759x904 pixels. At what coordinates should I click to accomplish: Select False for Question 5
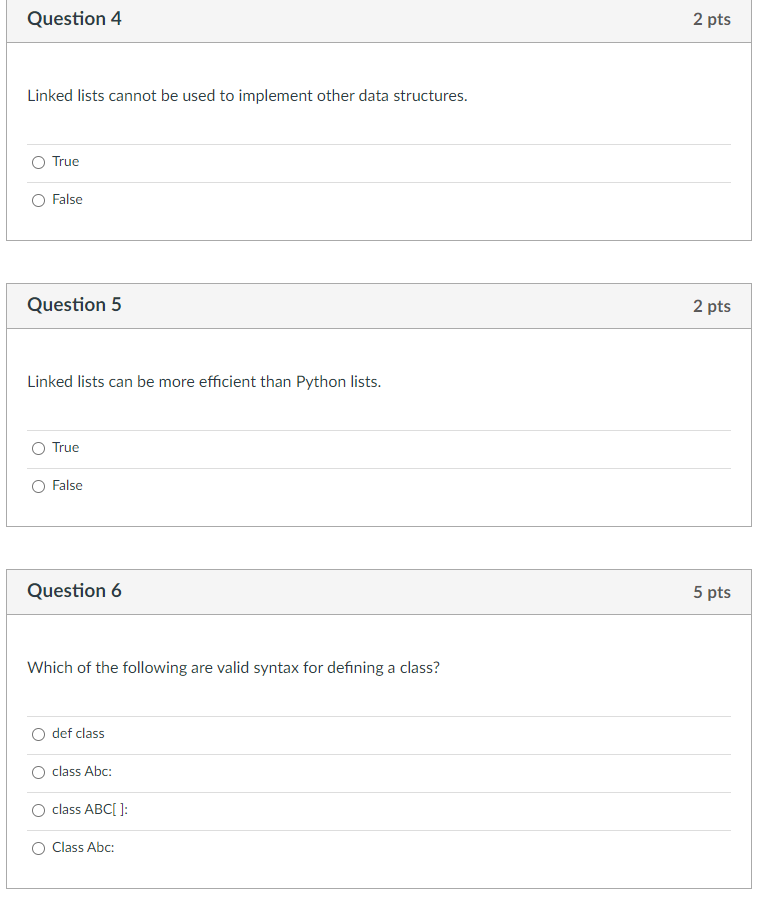[x=37, y=485]
